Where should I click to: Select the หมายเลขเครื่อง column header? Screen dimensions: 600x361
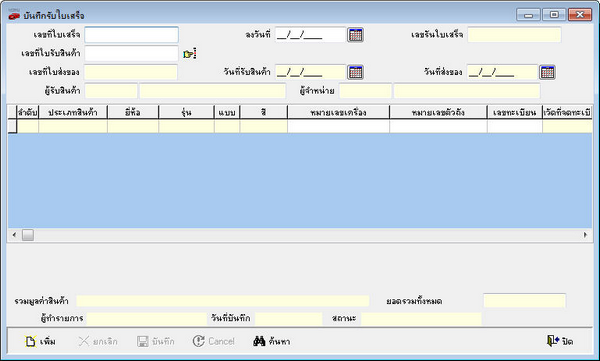click(x=338, y=112)
